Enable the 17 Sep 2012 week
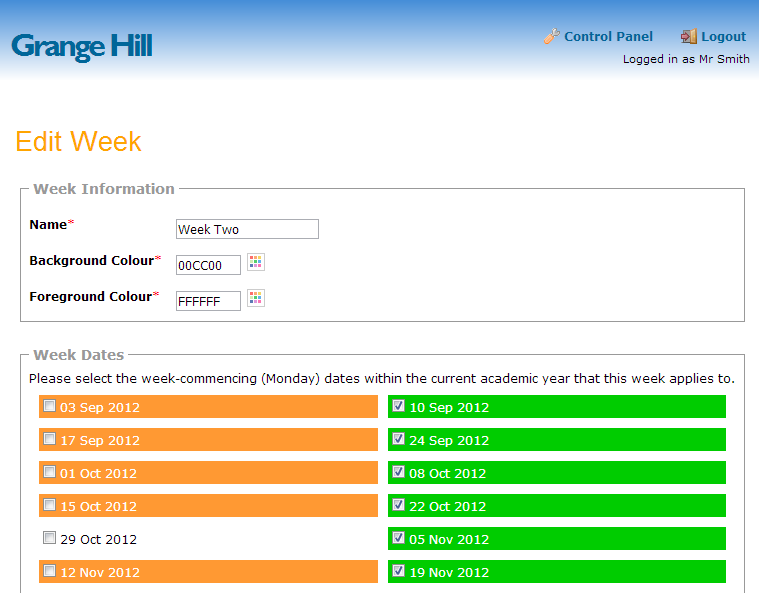This screenshot has height=593, width=759. click(50, 439)
